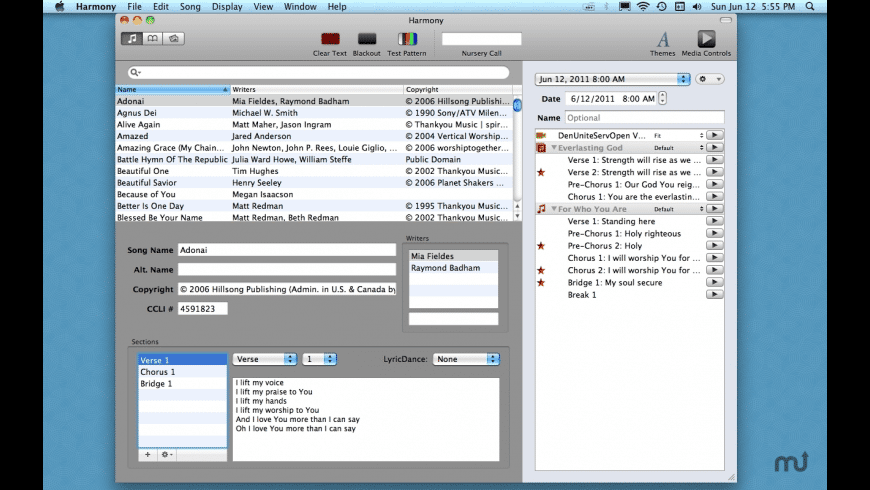Image resolution: width=870 pixels, height=490 pixels.
Task: Click the star on Chorus 2: I will worship
Action: tap(541, 270)
